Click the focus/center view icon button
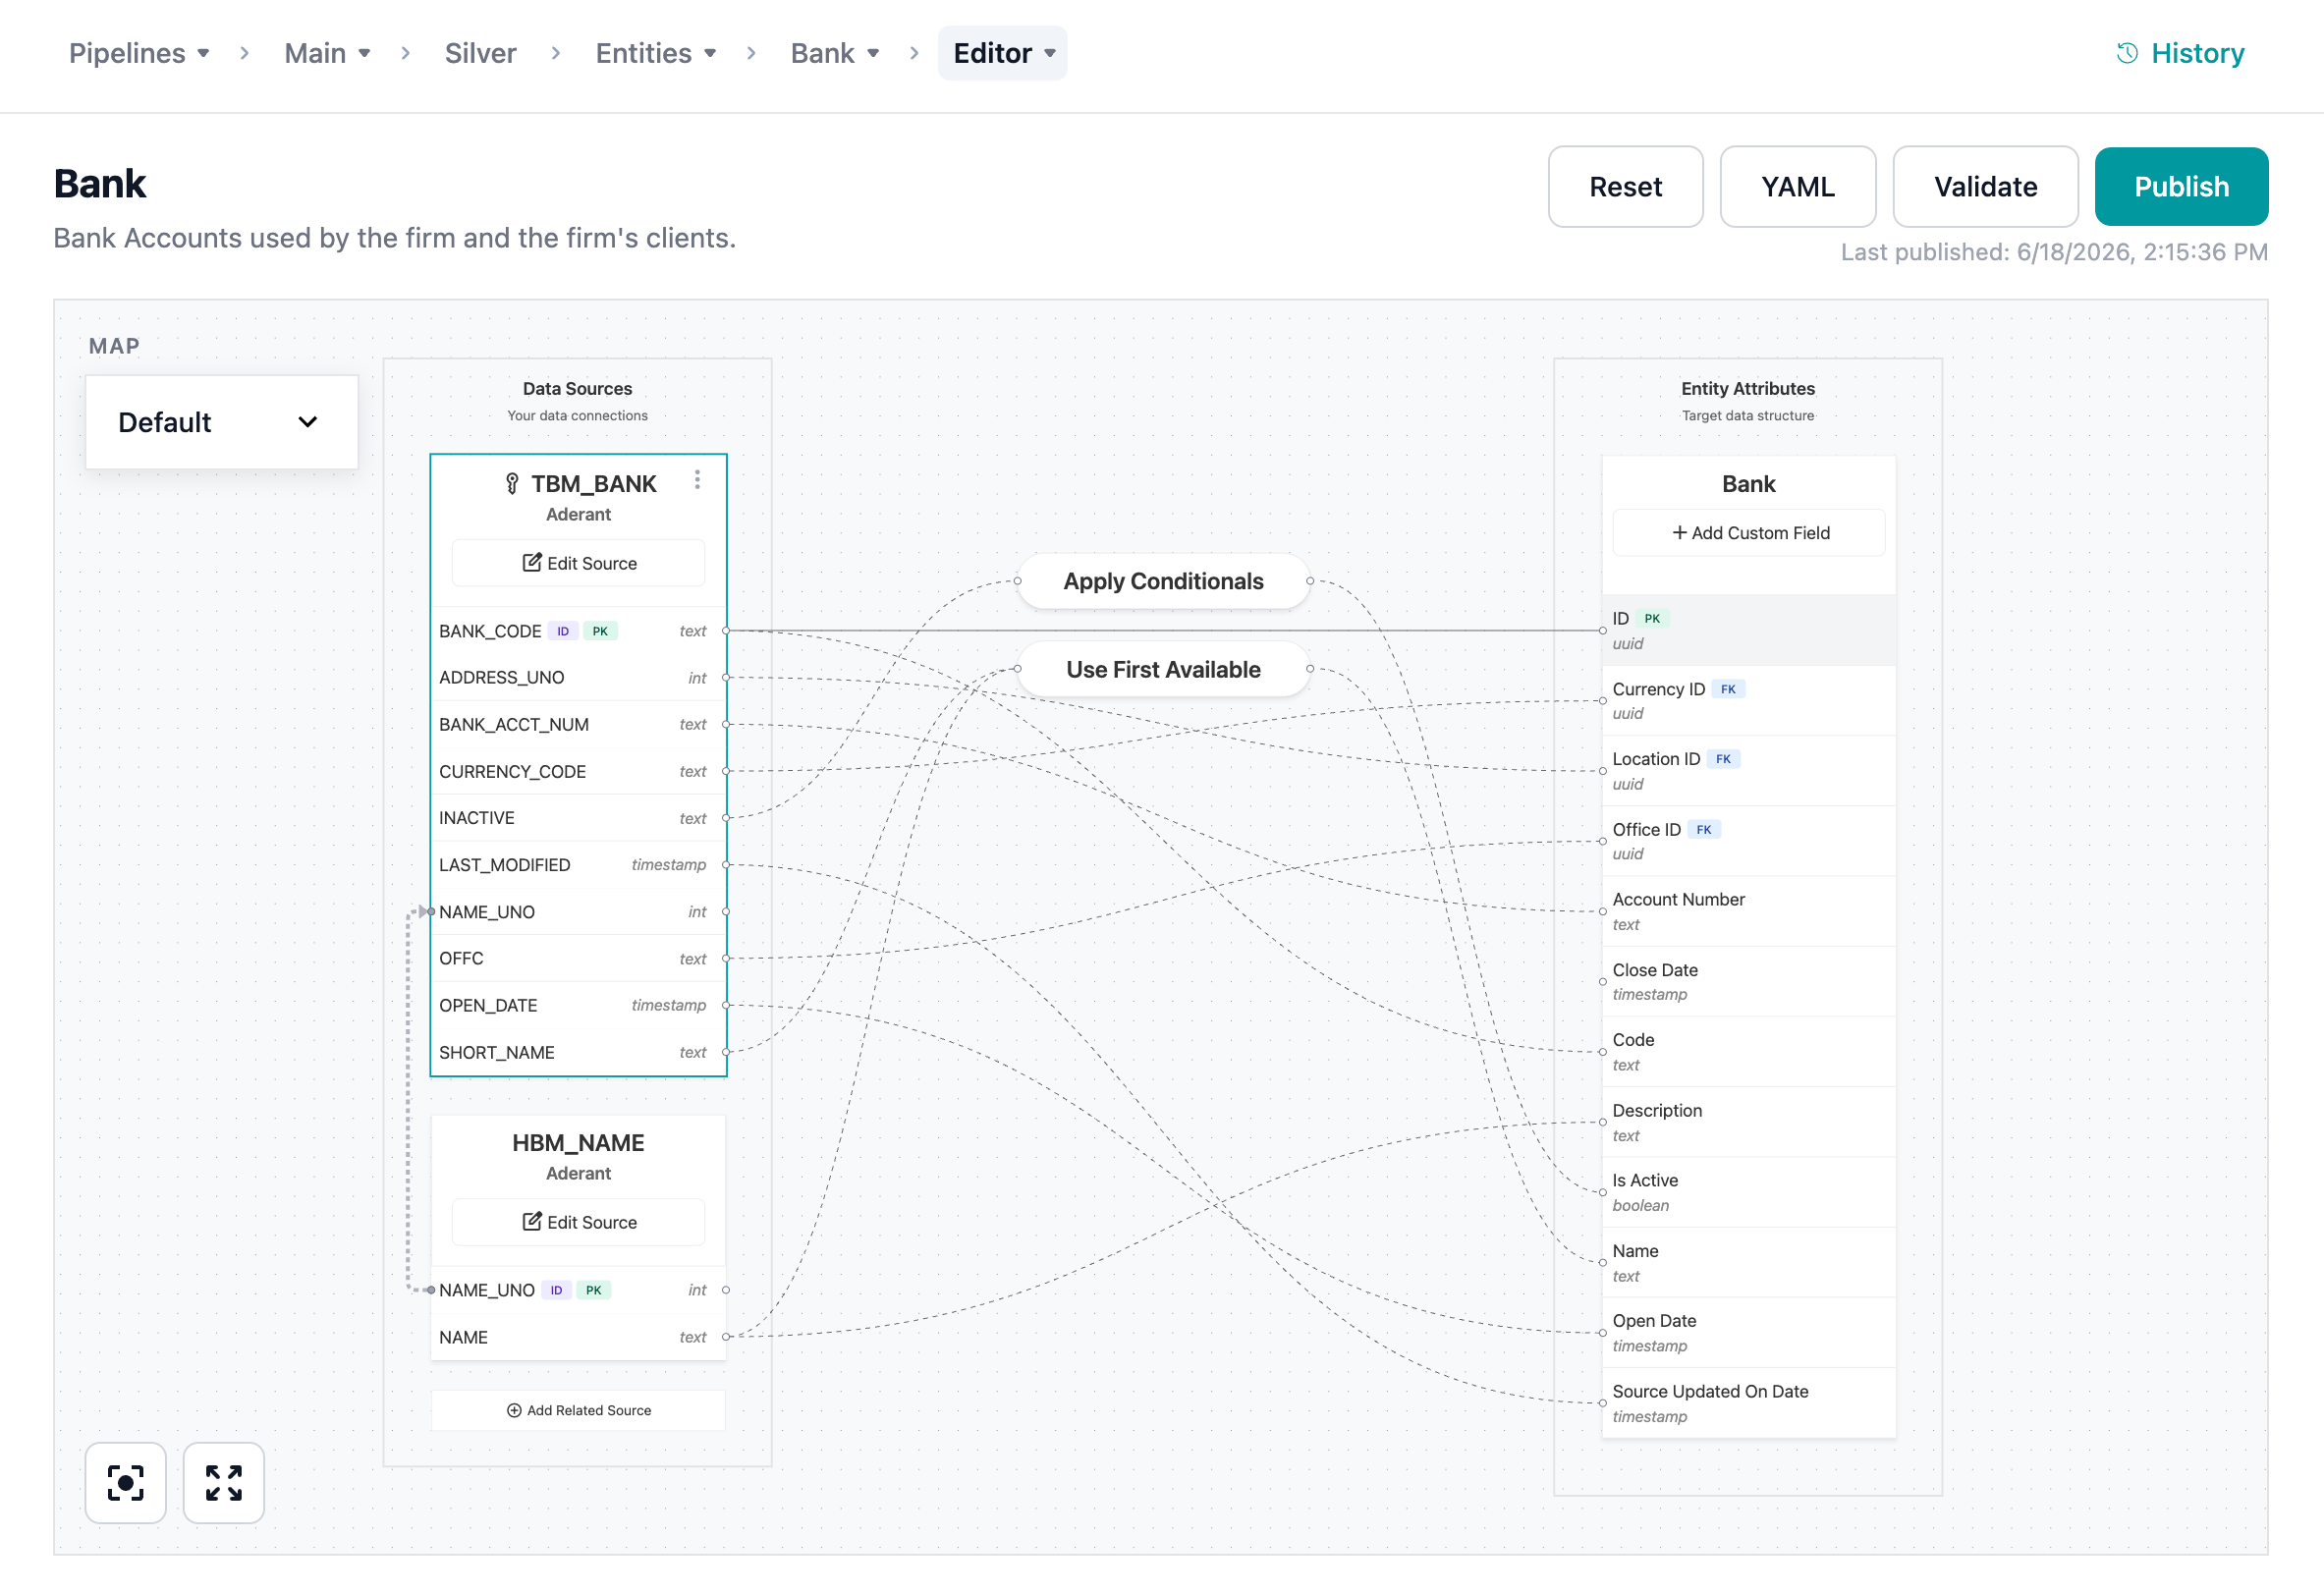This screenshot has width=2324, height=1593. [126, 1482]
